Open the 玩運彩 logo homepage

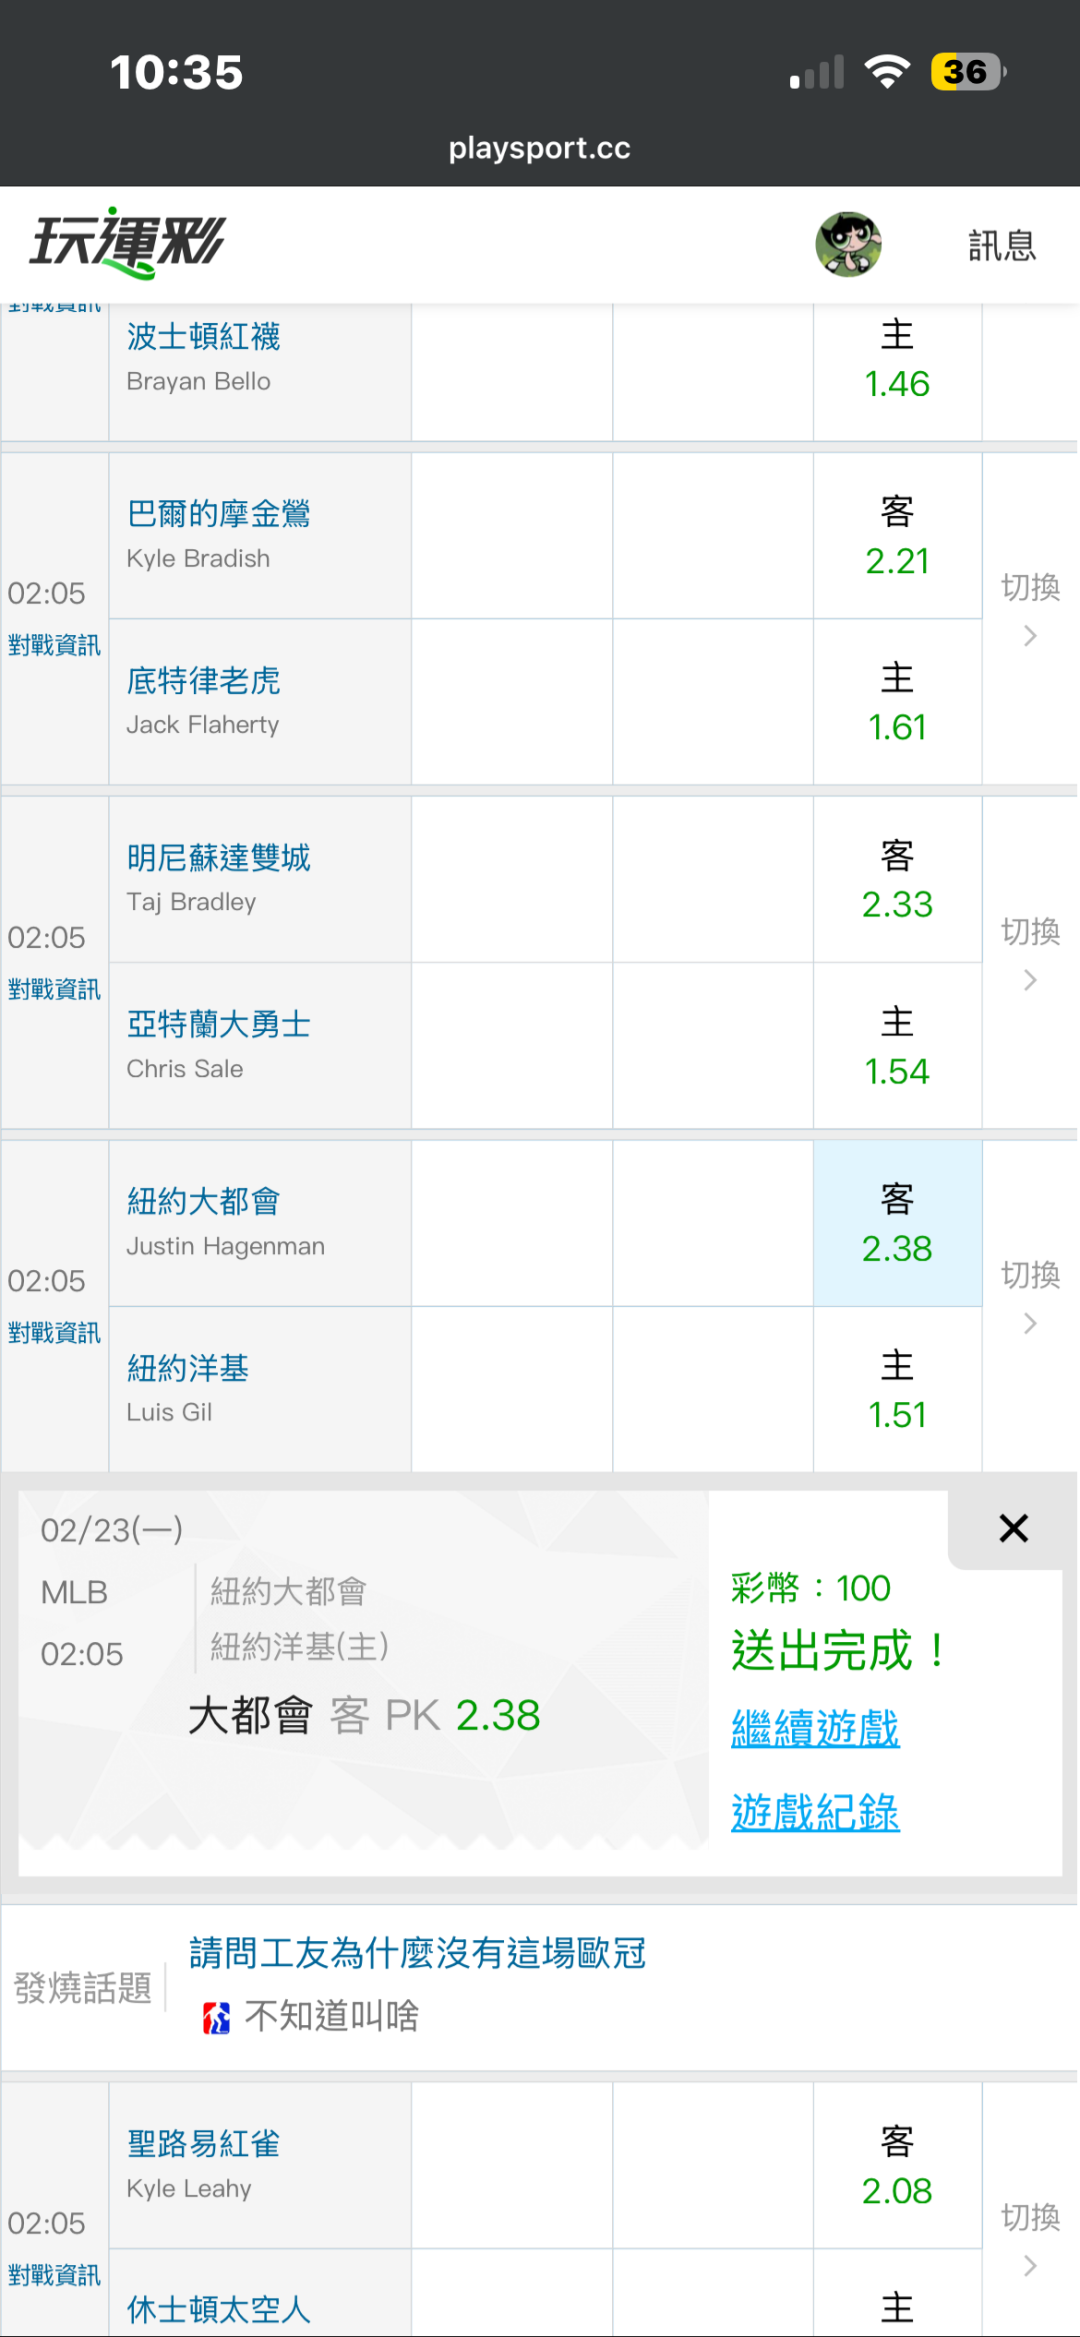coord(127,243)
